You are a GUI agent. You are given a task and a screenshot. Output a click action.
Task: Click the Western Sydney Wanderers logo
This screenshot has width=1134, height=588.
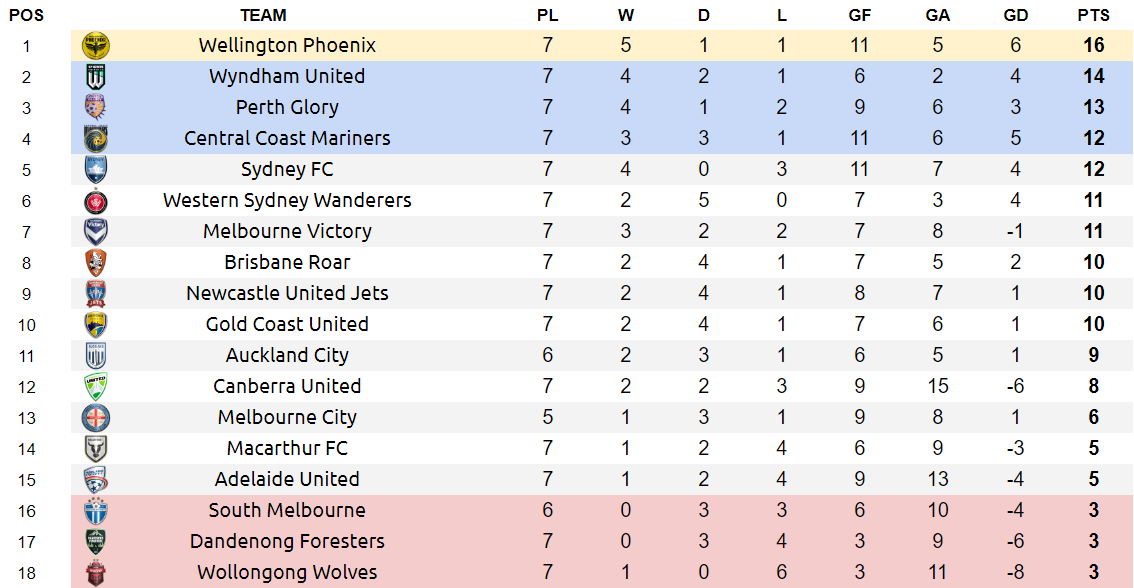pos(96,201)
